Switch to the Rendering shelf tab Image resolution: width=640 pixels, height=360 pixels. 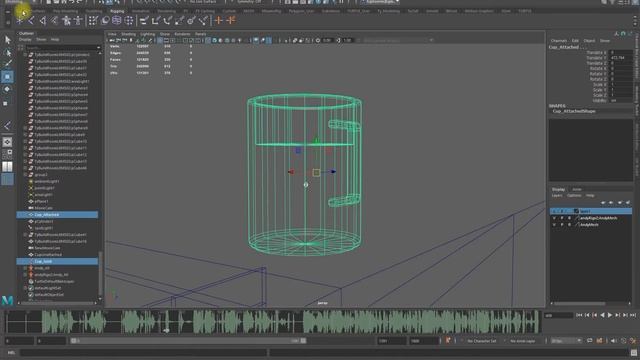(x=167, y=11)
